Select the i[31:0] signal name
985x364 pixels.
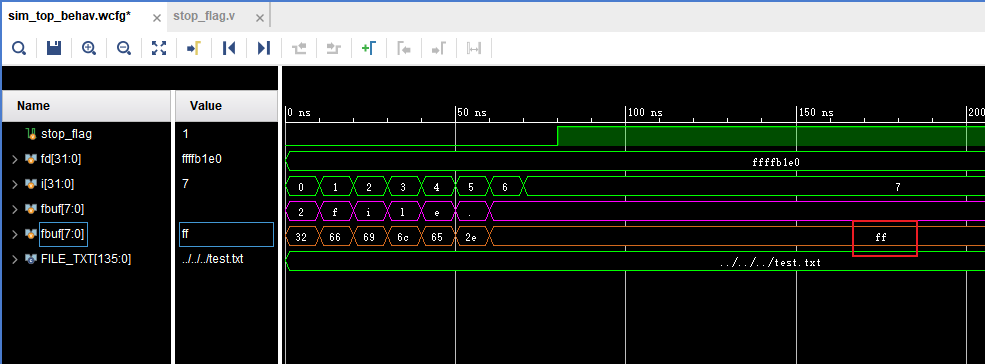point(57,184)
